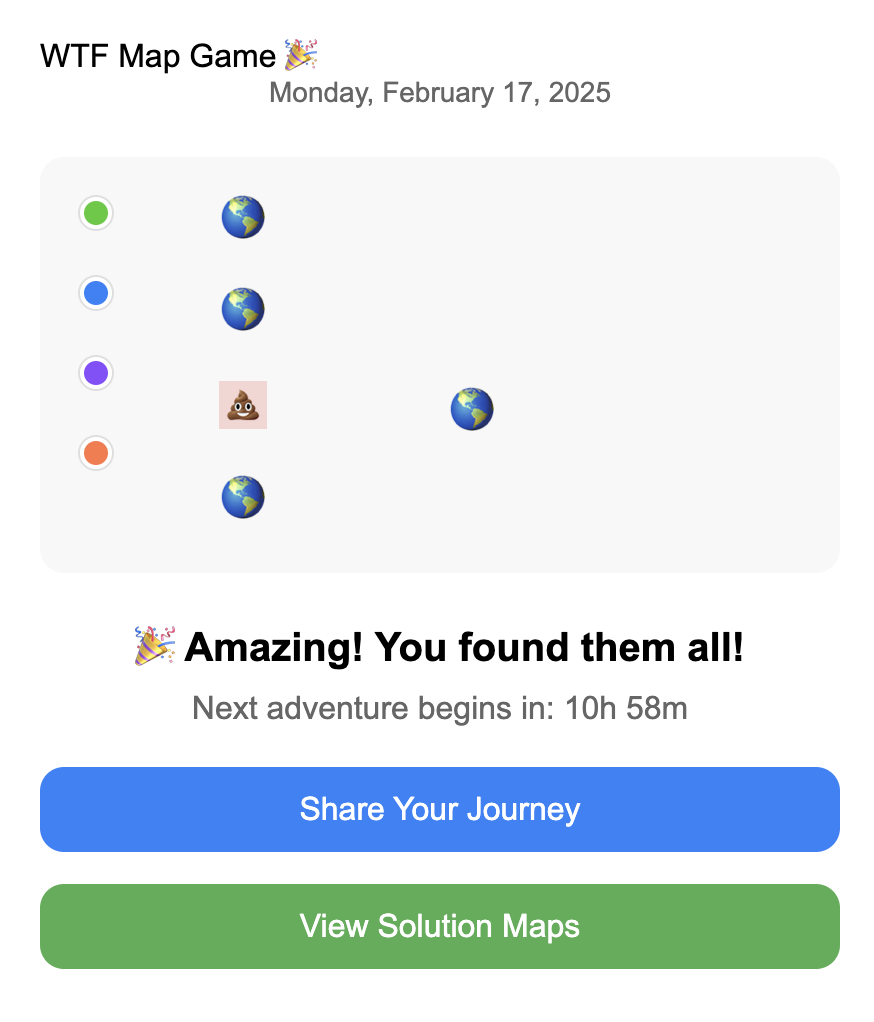The width and height of the screenshot is (874, 1022).
Task: Click the globe emoji in the blue row
Action: tap(242, 309)
